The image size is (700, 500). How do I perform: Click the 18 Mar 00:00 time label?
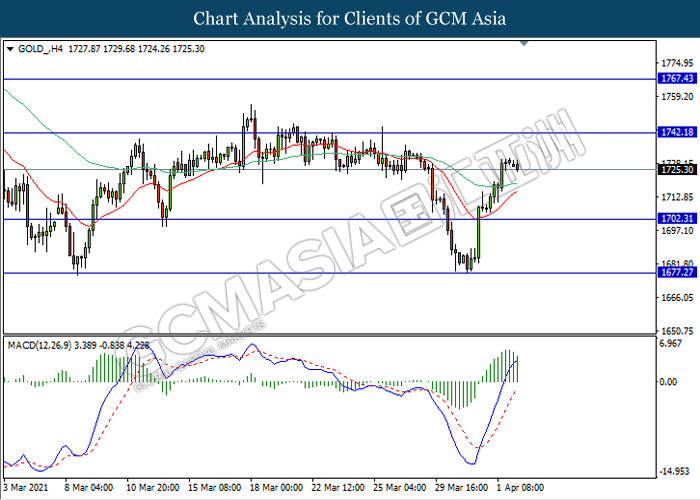(276, 487)
